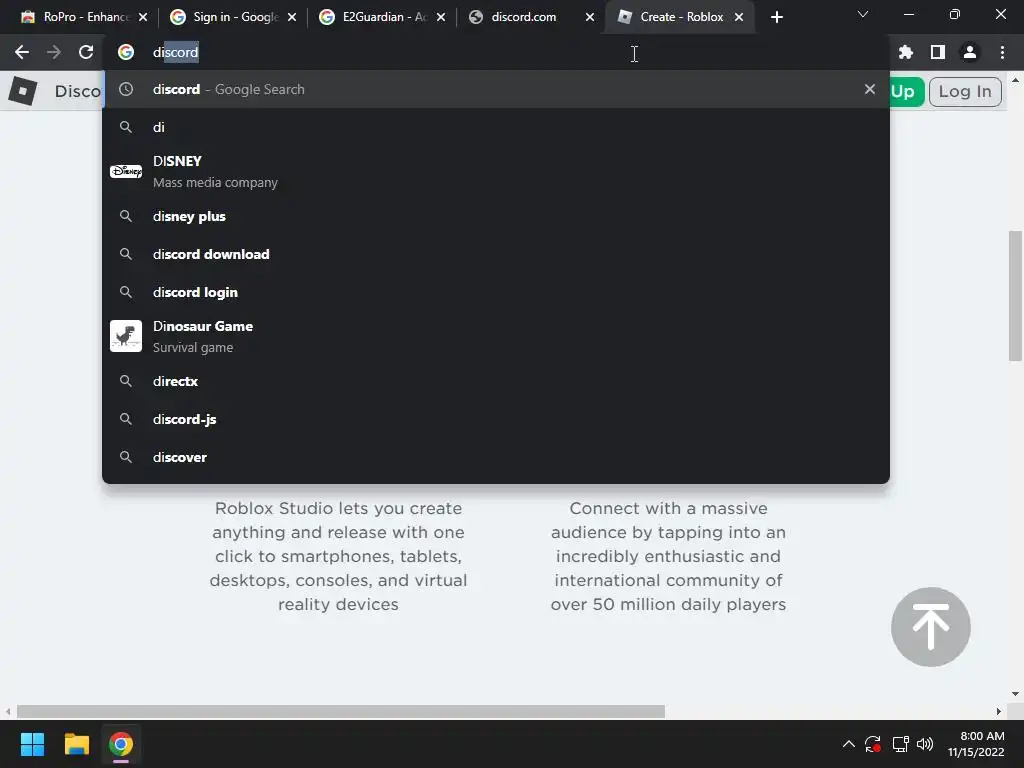
Task: Click the Google icon in address bar
Action: point(125,52)
